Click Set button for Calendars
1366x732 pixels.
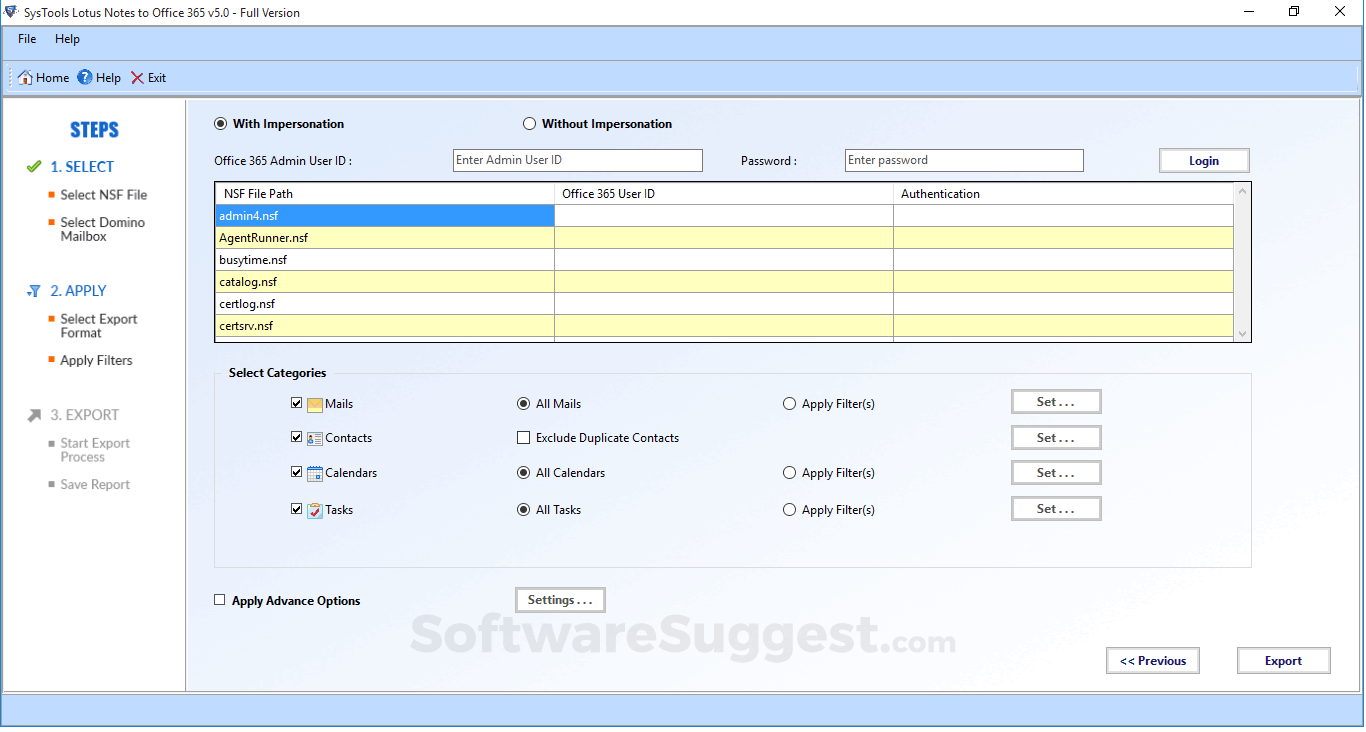coord(1056,473)
